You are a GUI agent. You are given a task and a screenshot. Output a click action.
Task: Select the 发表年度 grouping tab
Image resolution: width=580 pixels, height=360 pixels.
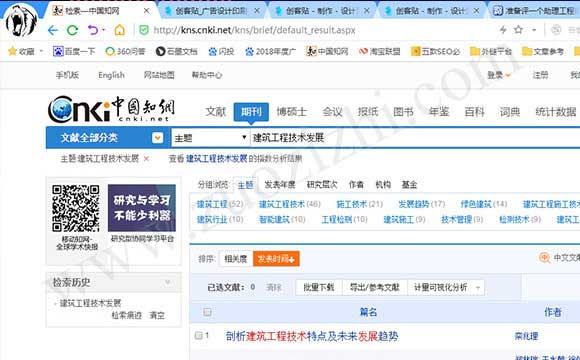click(280, 185)
